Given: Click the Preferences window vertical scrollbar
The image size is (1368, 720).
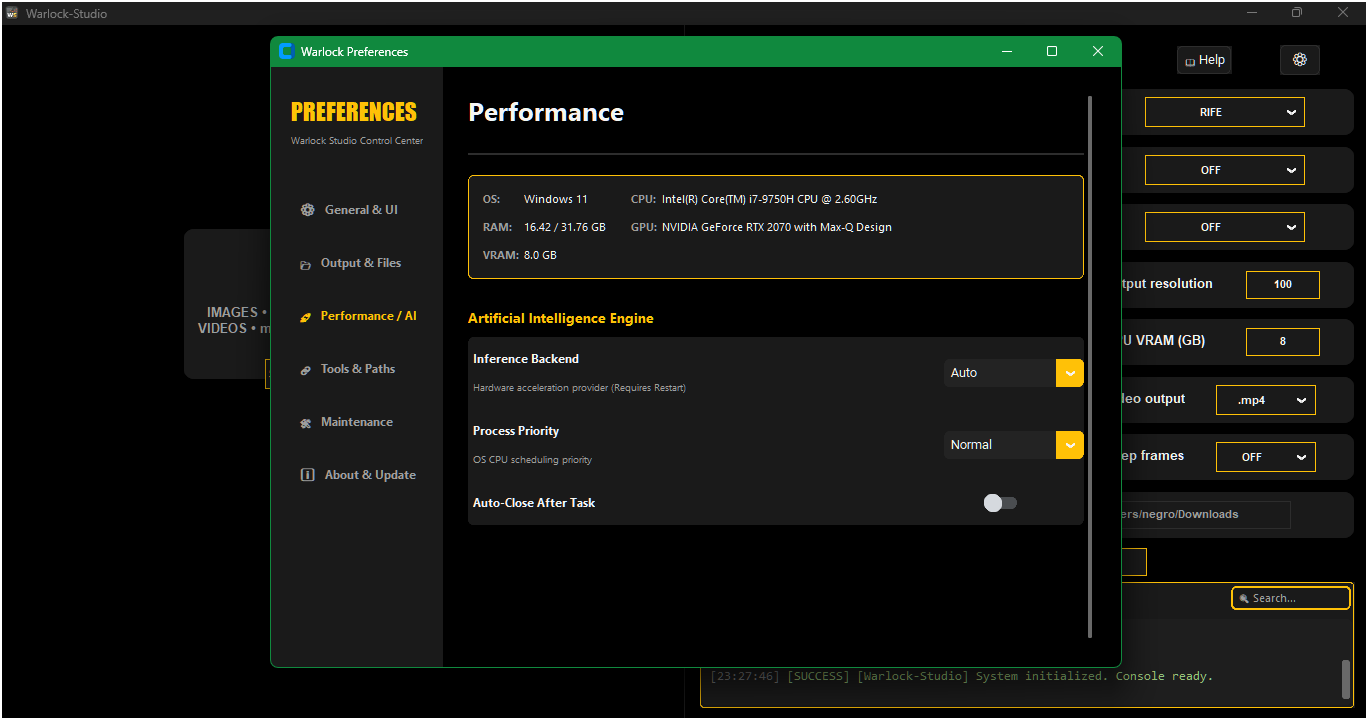Looking at the screenshot, I should click(x=1090, y=366).
